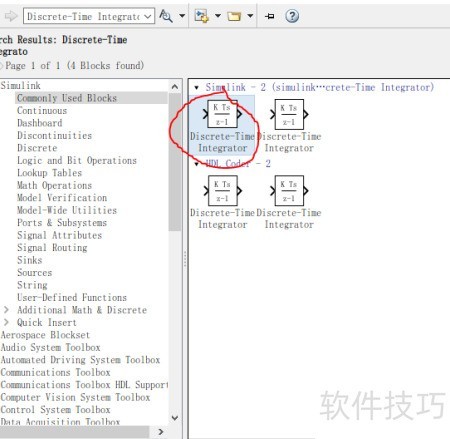
Task: Expand the Quick Insert library node
Action: point(6,322)
